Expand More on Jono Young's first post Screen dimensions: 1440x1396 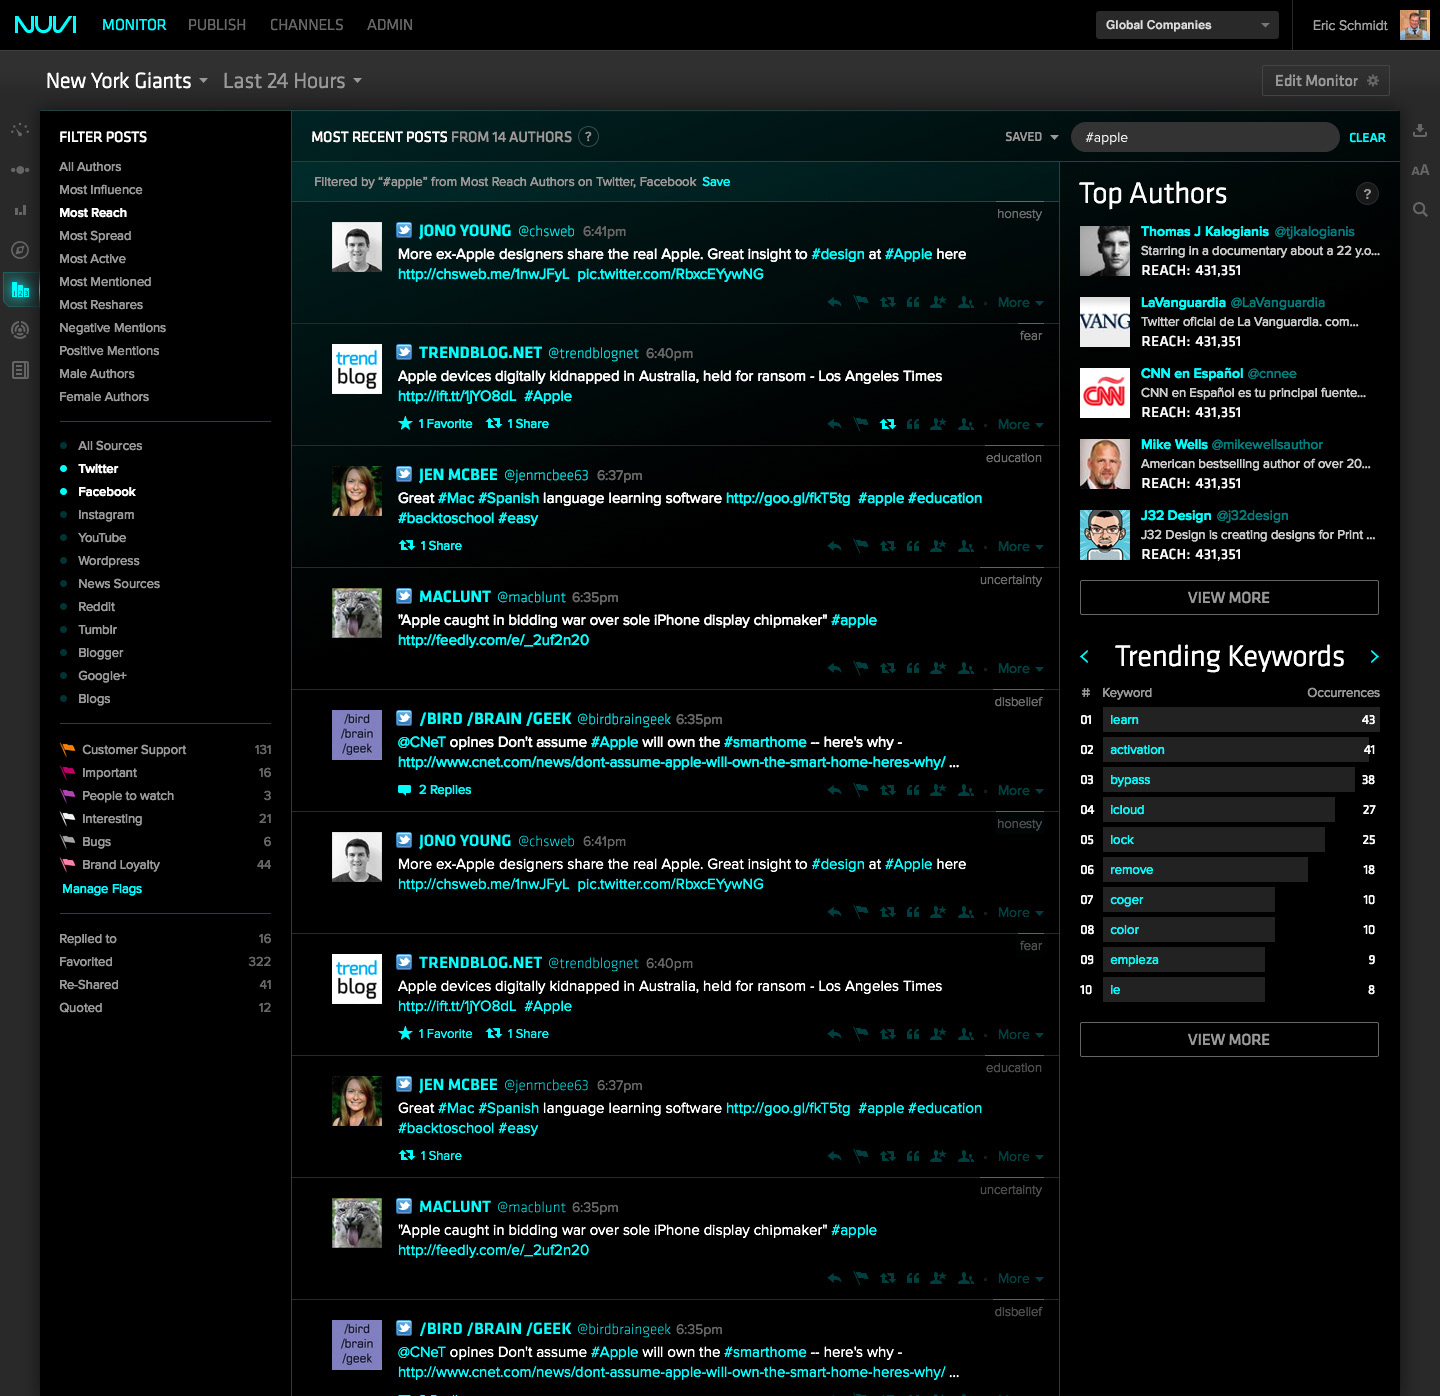pyautogui.click(x=1020, y=303)
